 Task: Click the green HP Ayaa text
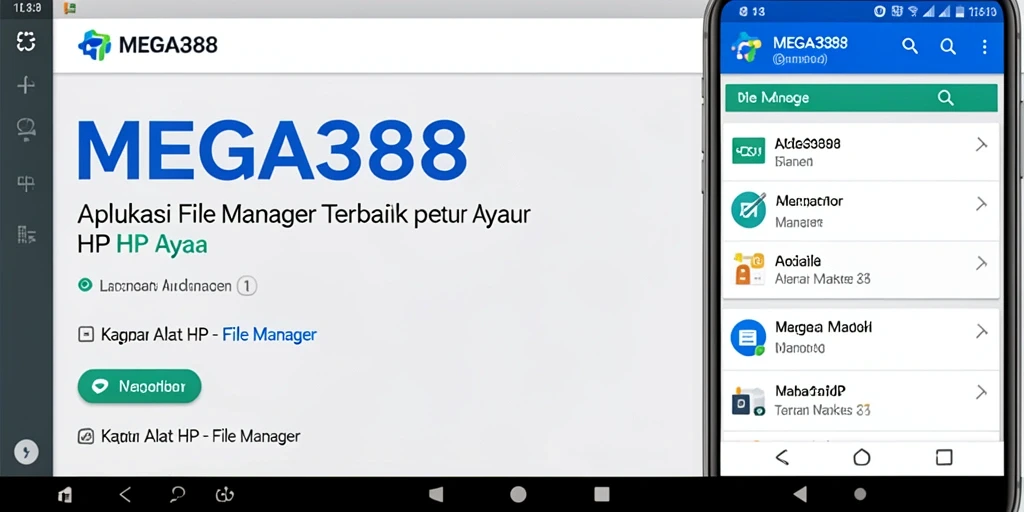(161, 245)
